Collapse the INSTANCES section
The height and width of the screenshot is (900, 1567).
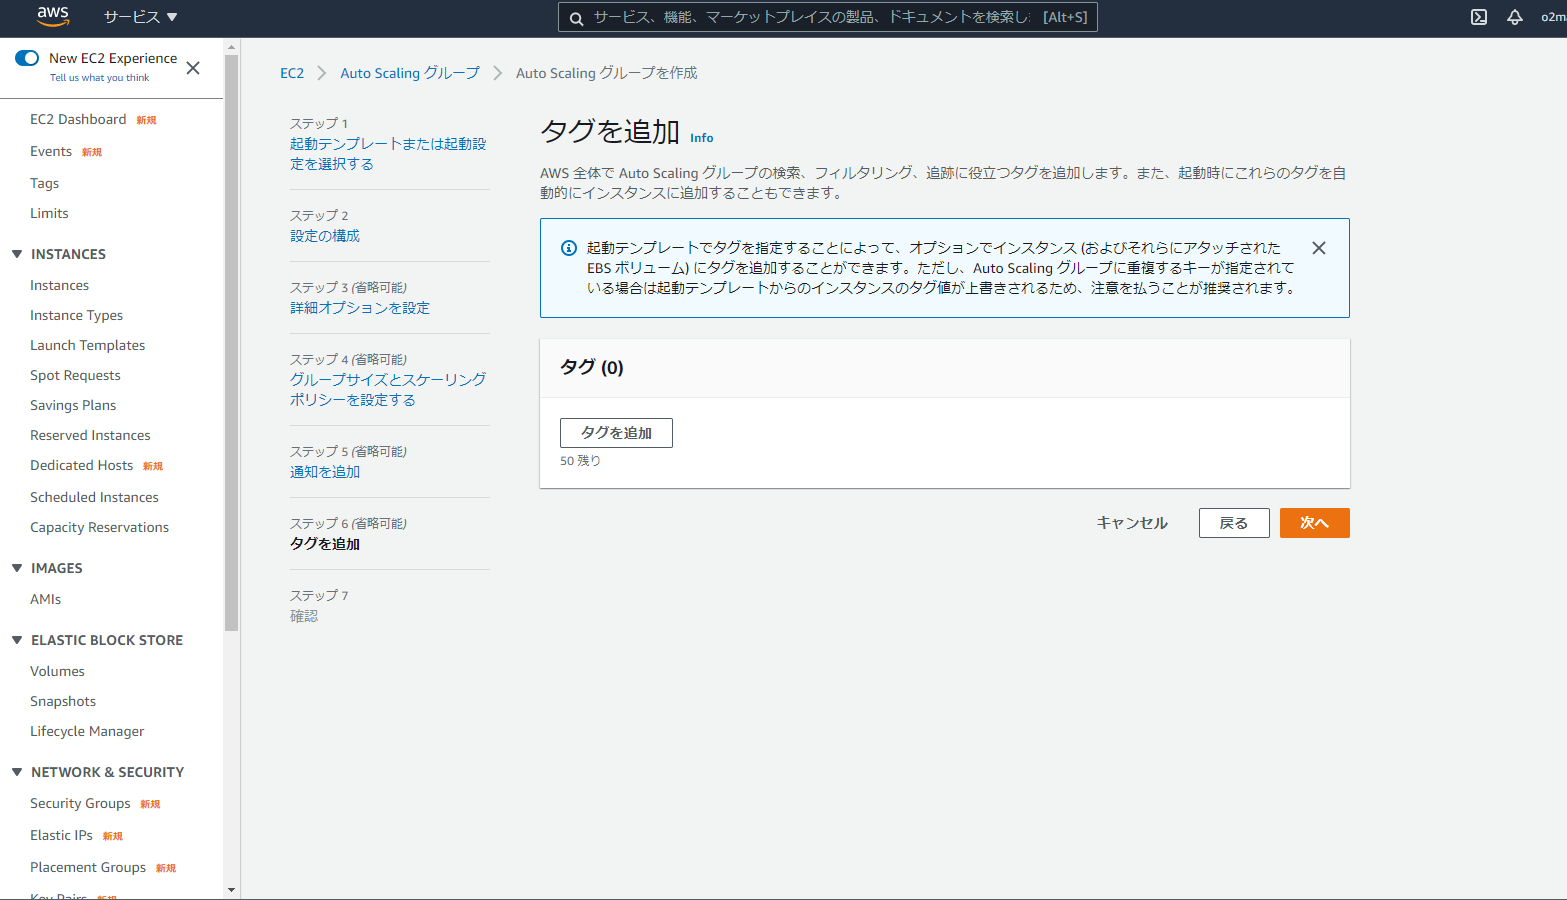tap(17, 254)
